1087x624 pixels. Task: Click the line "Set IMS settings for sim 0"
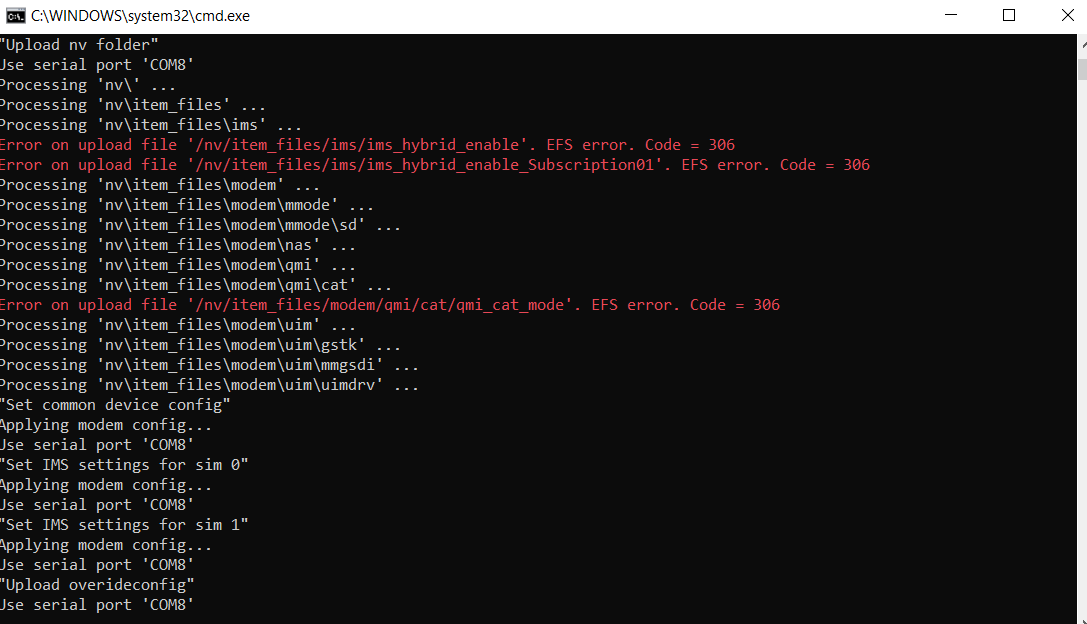point(124,465)
